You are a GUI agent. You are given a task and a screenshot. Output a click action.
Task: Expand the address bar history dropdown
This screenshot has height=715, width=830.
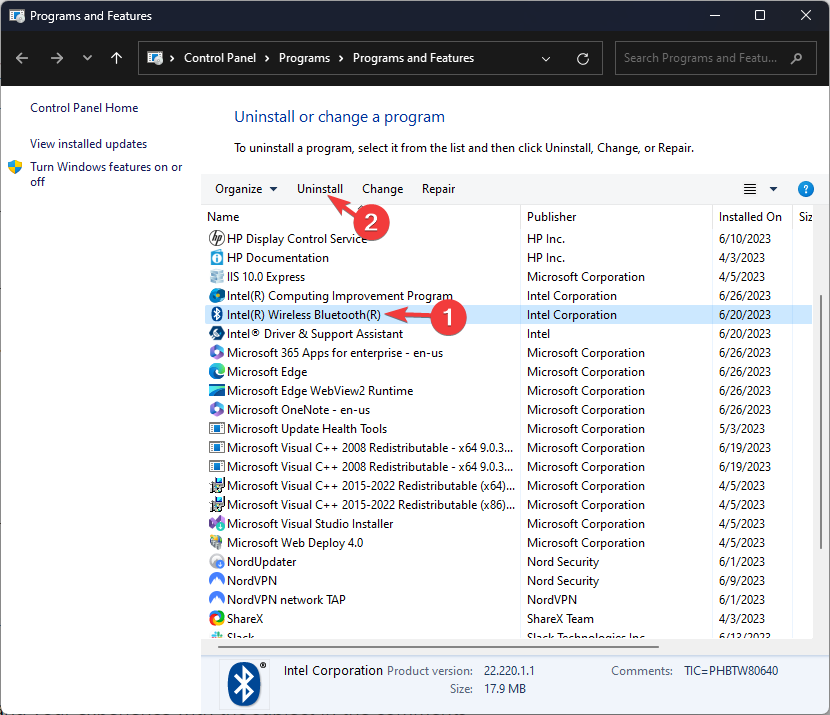(546, 59)
